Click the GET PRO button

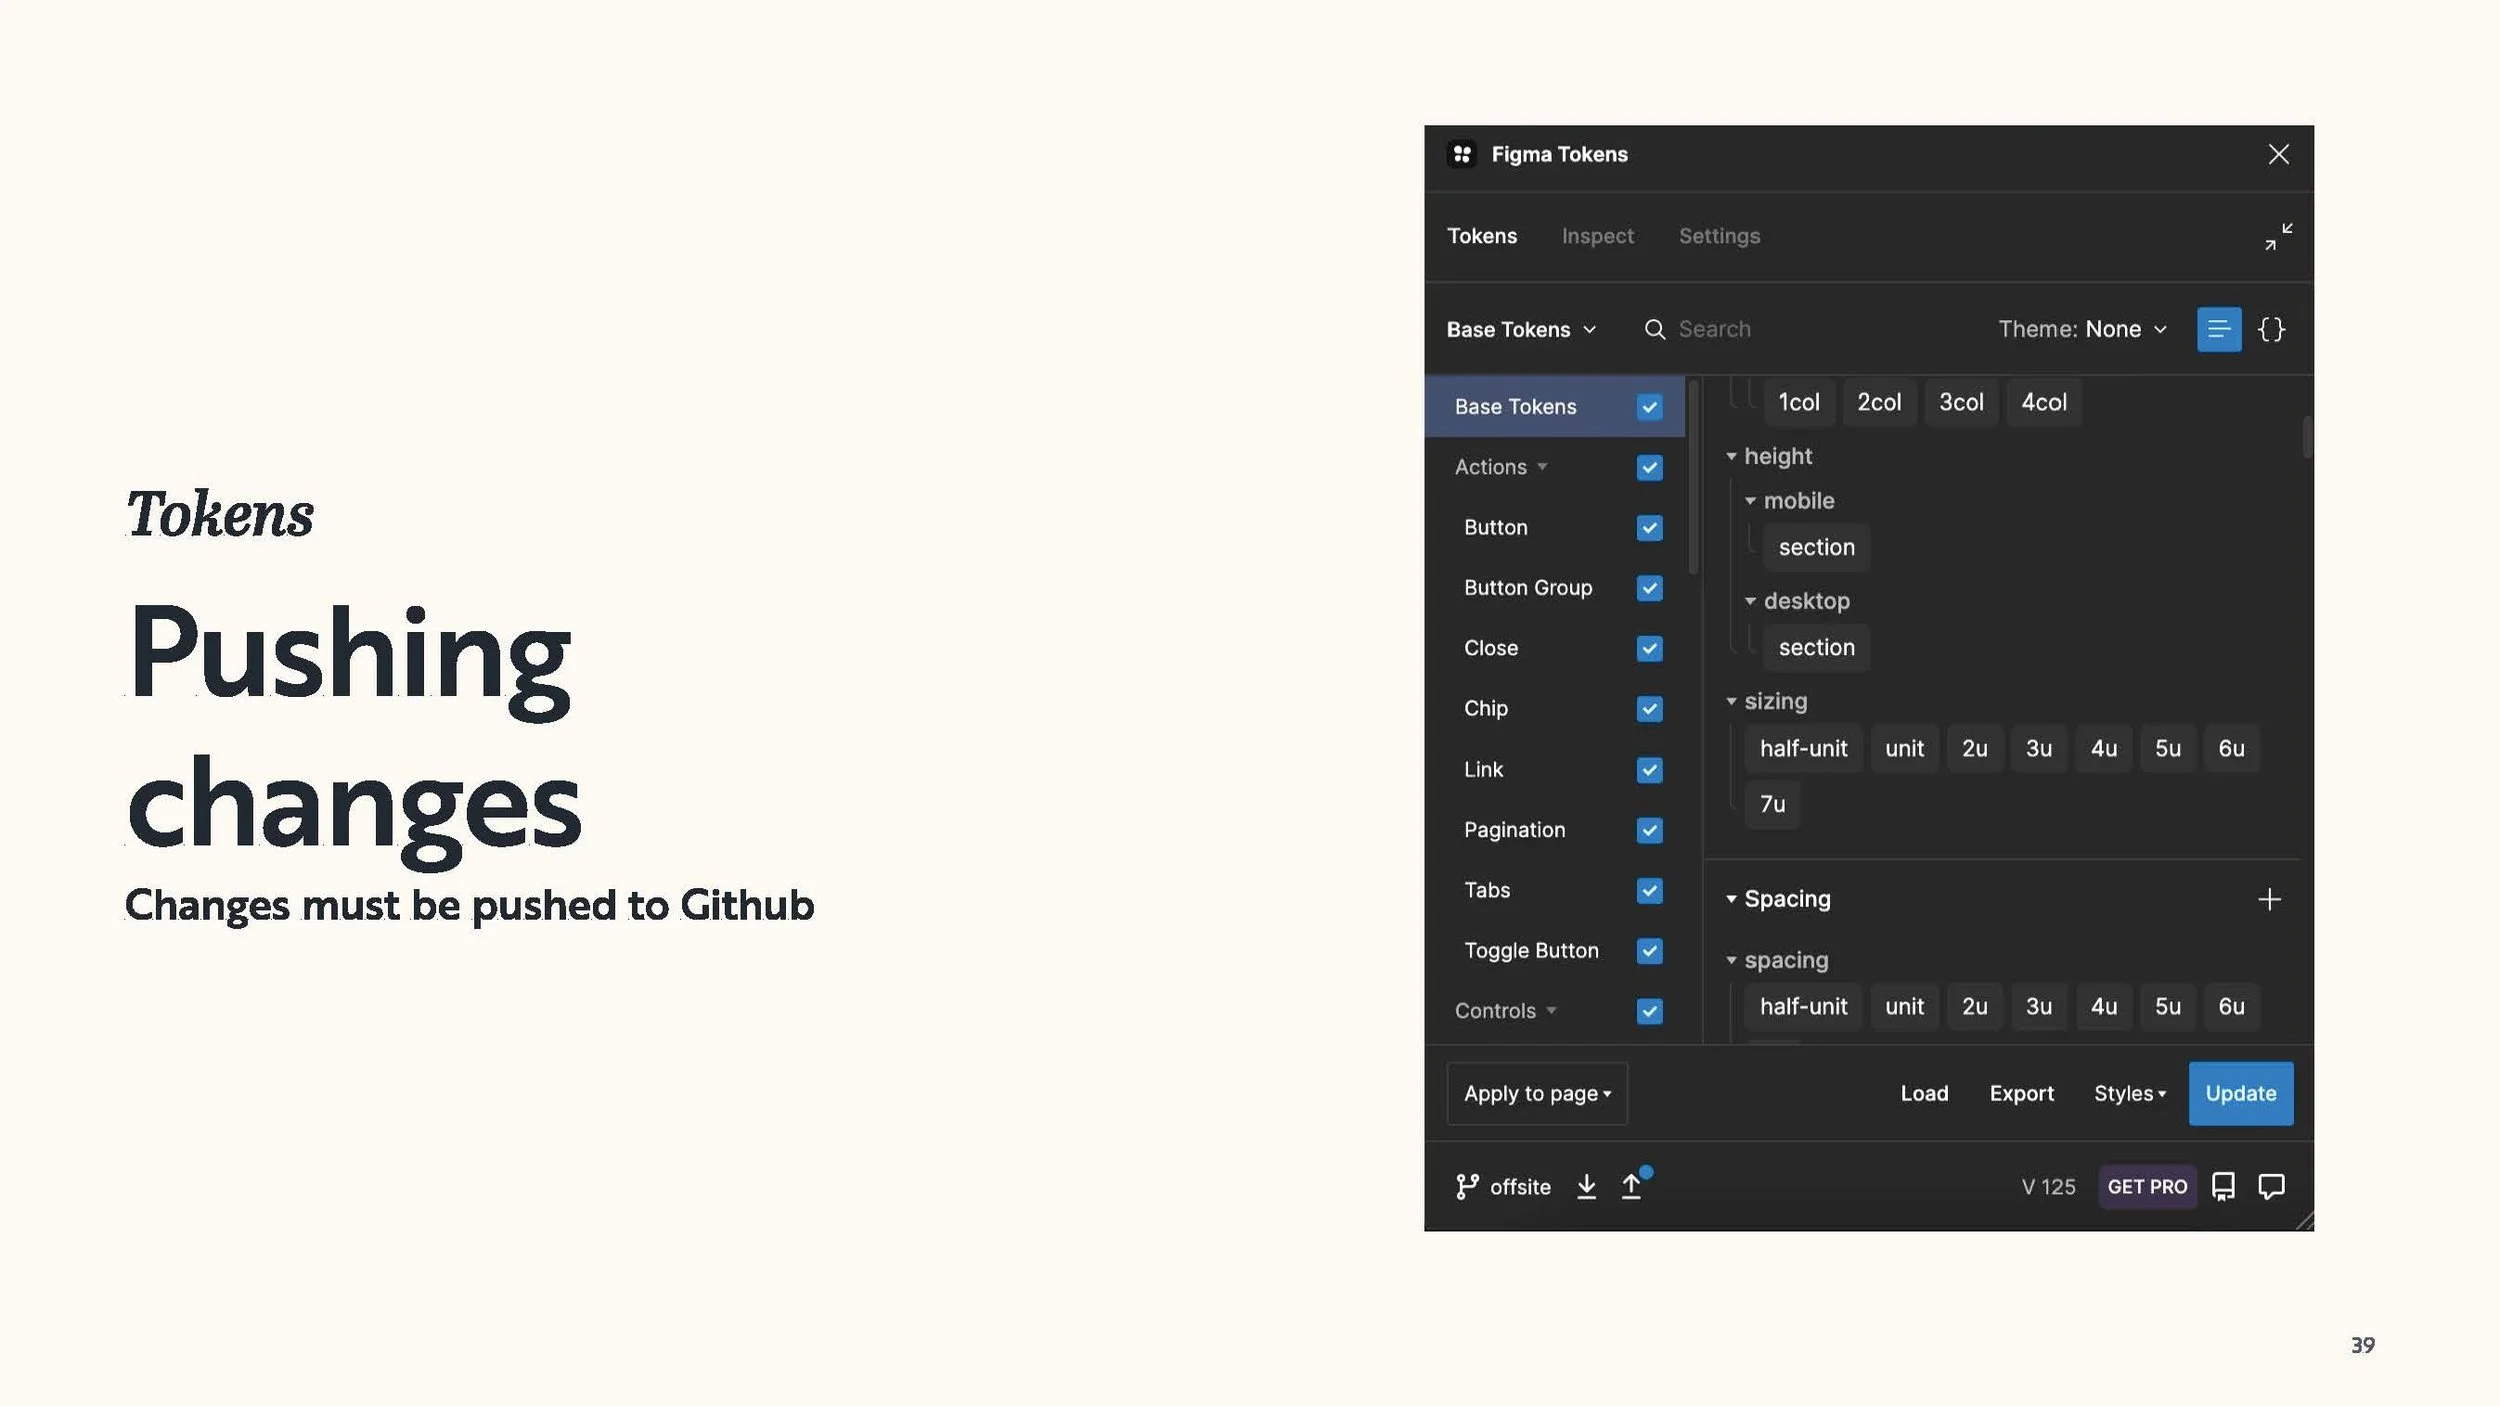(x=2147, y=1186)
